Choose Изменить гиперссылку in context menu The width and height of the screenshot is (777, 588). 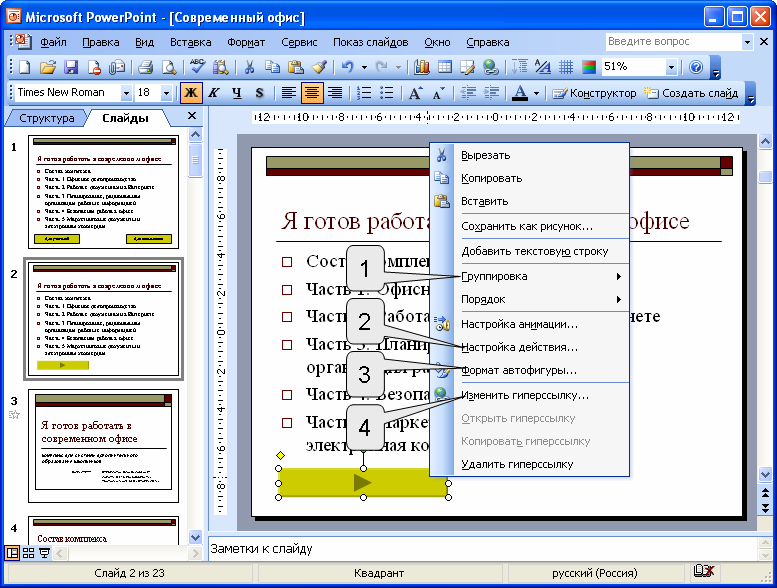tap(530, 395)
